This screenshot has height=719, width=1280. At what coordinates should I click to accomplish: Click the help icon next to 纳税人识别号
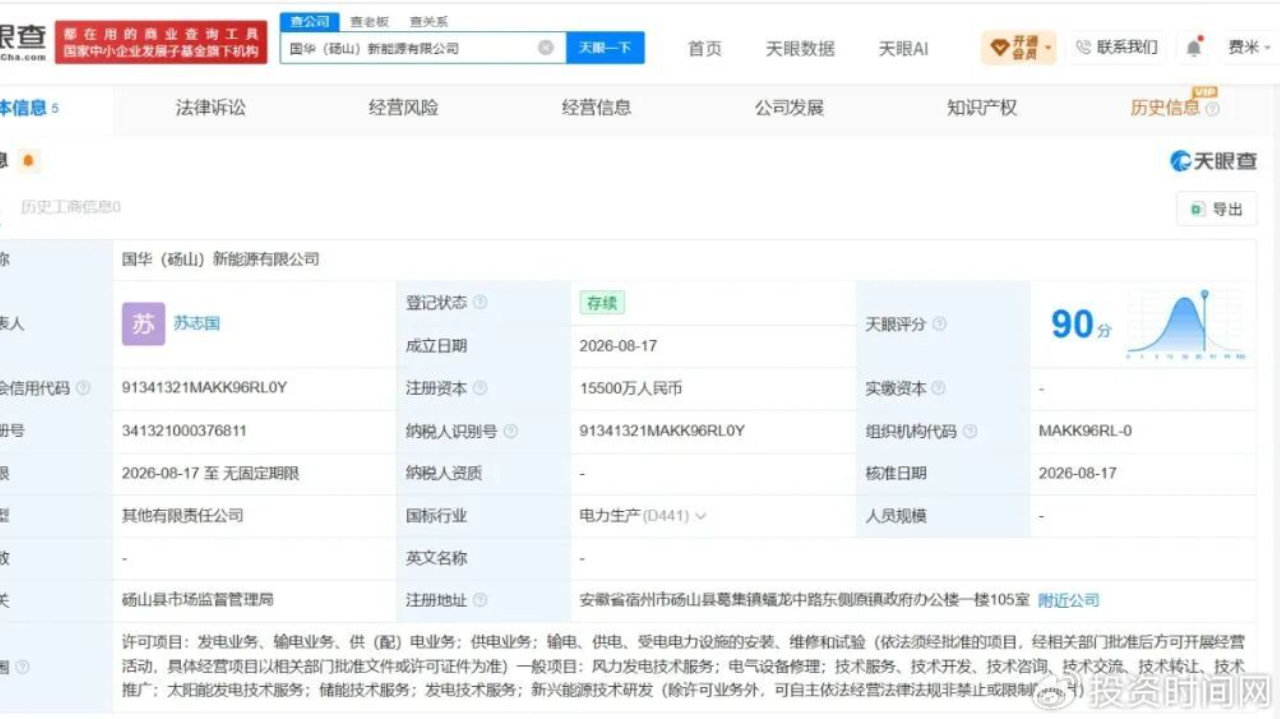[x=511, y=431]
